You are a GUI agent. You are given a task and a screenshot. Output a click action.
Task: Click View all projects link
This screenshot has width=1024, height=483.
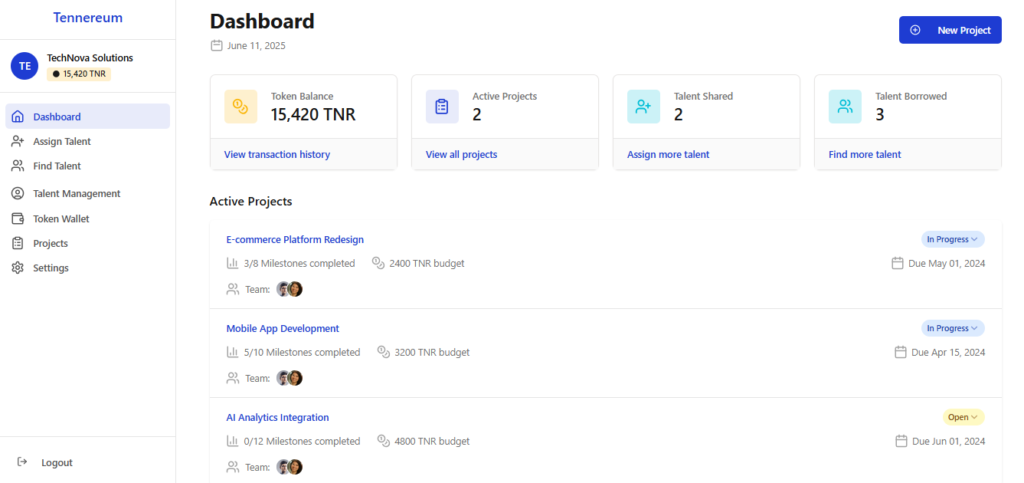461,155
